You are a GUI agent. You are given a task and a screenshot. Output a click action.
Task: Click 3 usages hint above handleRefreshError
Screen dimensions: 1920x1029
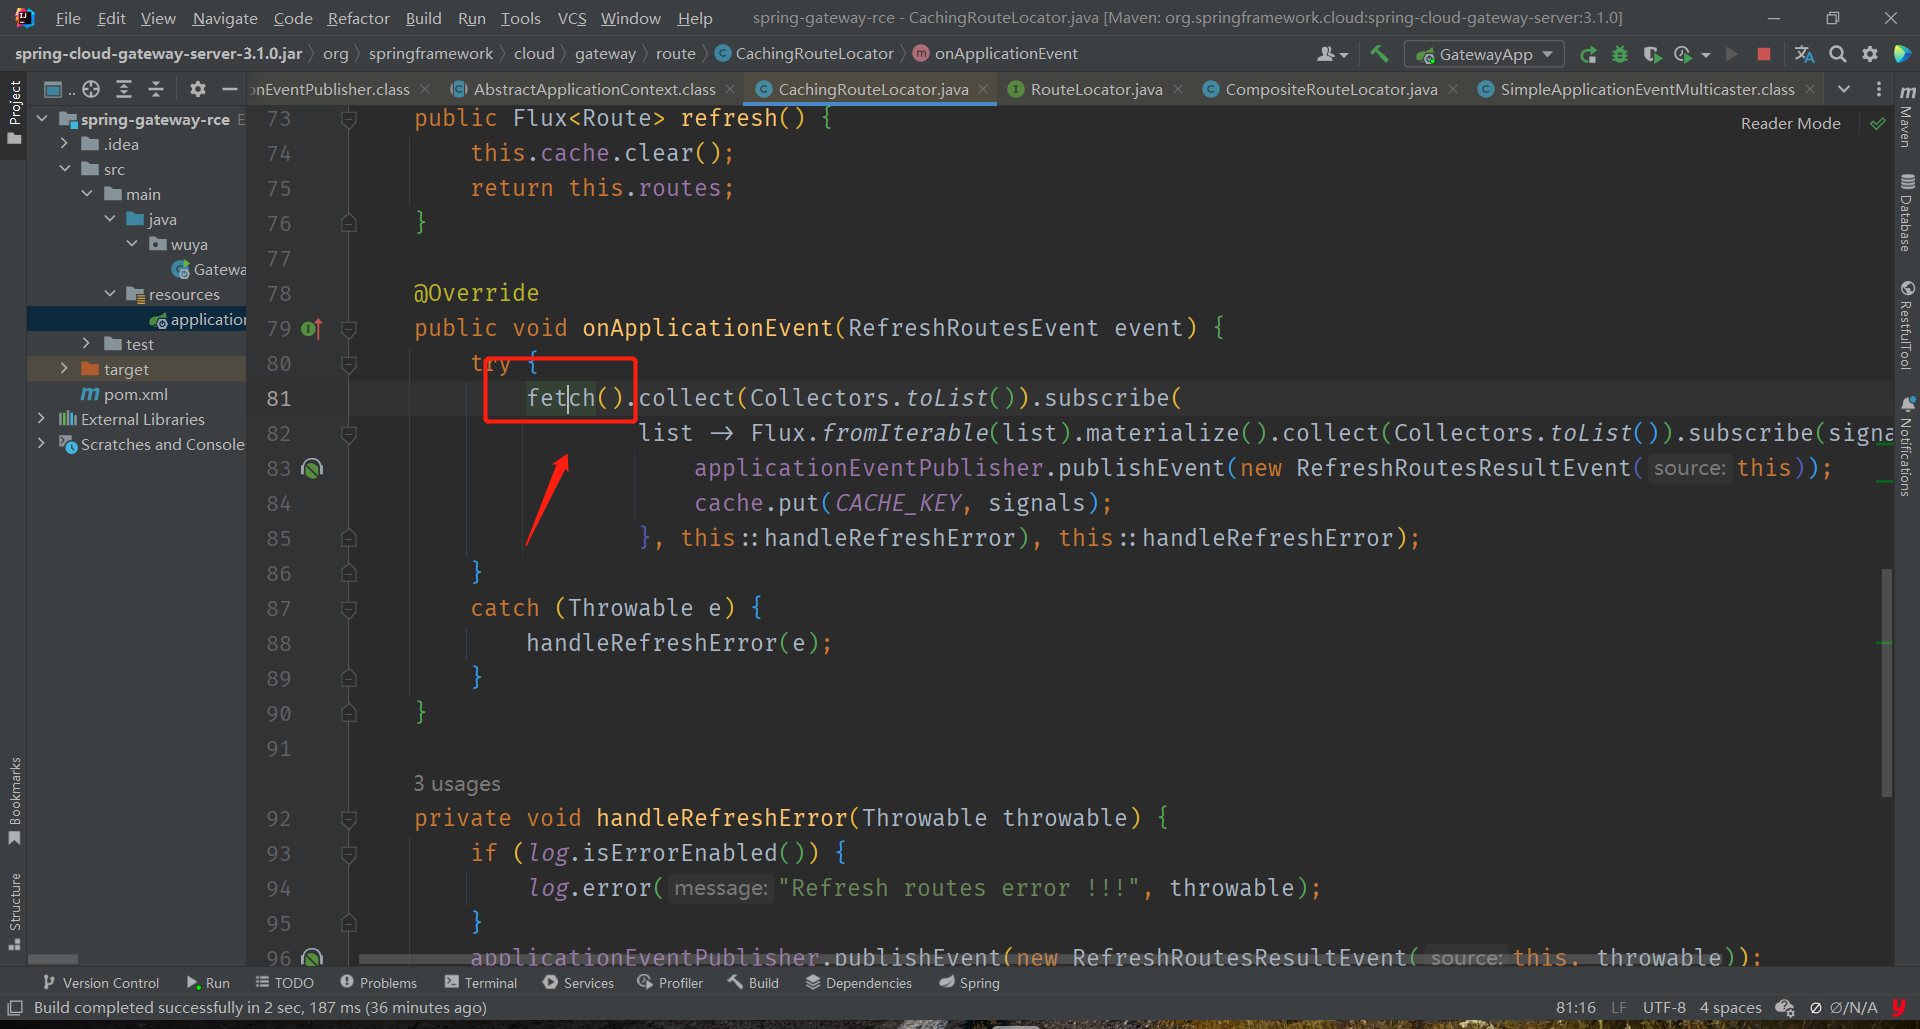pyautogui.click(x=457, y=784)
